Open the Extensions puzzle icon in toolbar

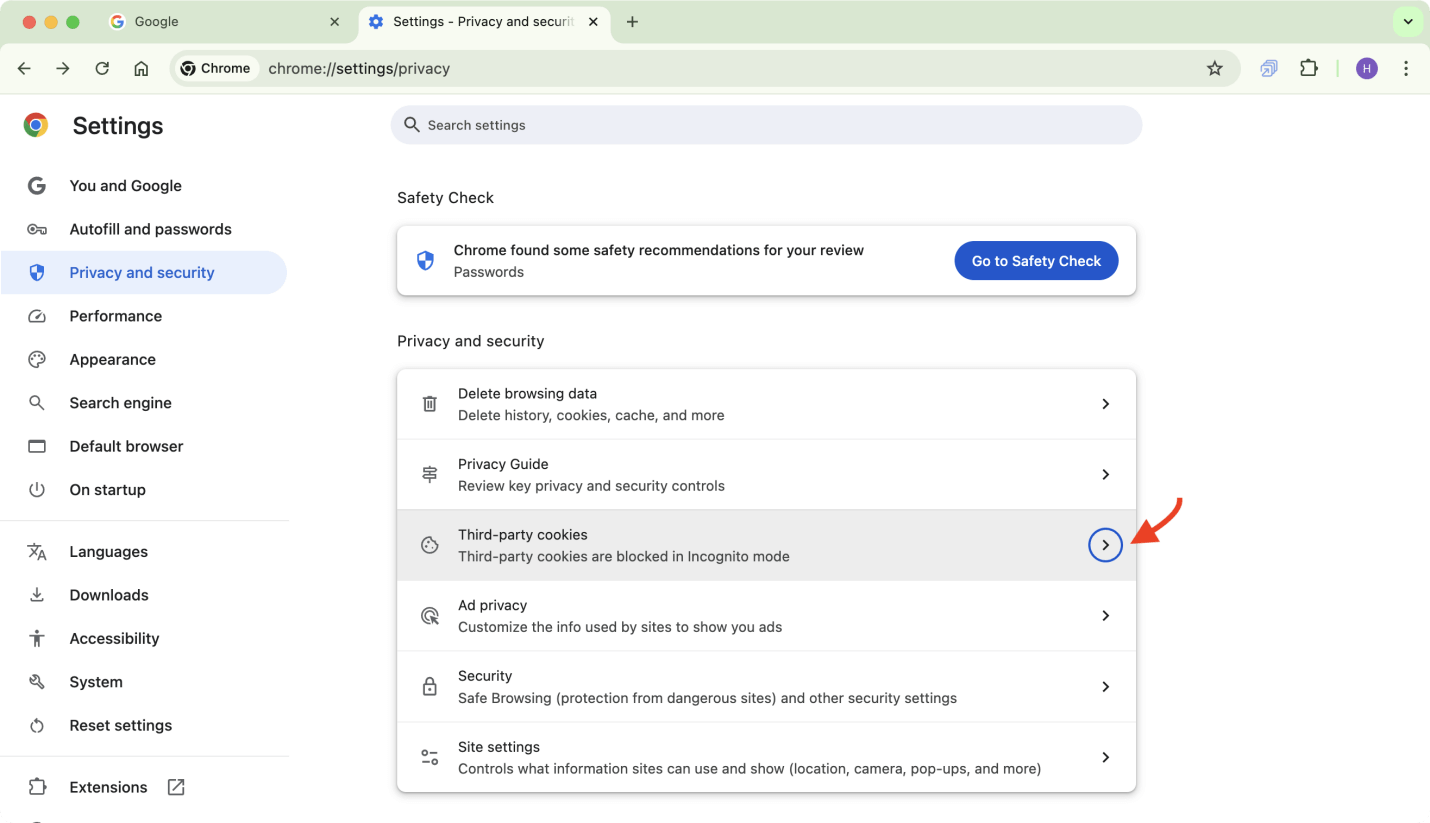click(1308, 69)
